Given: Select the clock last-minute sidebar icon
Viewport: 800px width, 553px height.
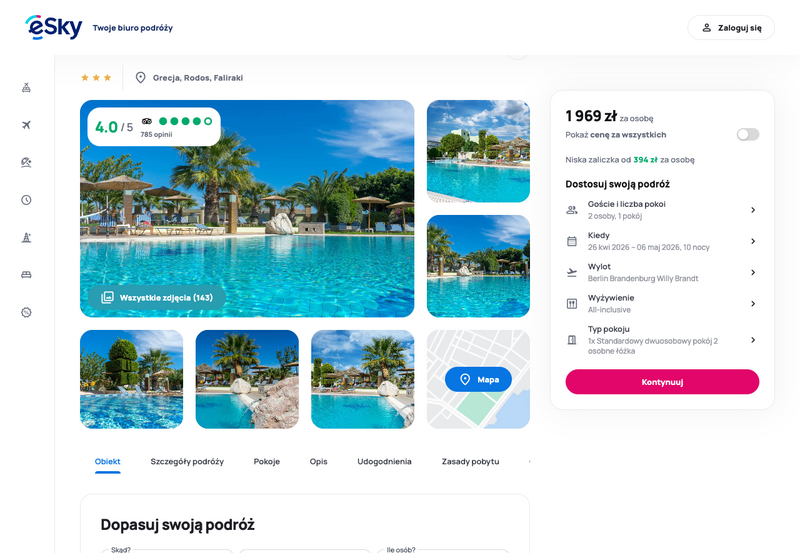Looking at the screenshot, I should tap(26, 200).
